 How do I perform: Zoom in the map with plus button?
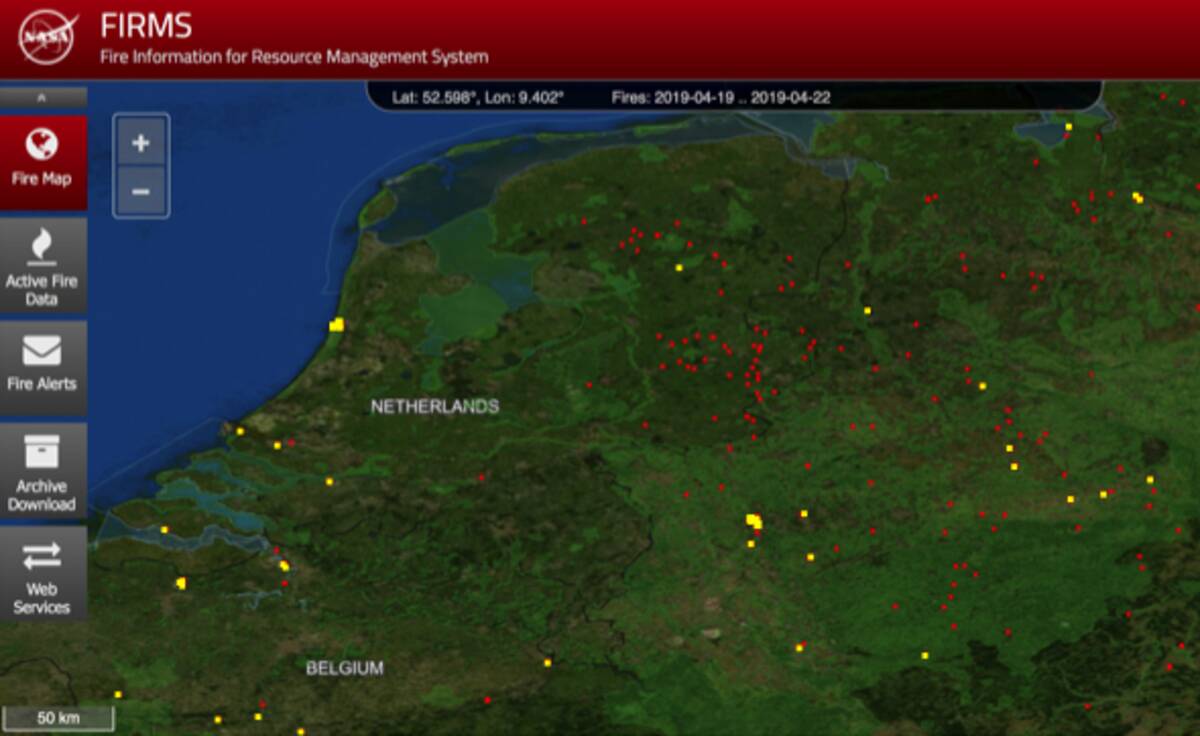(x=141, y=143)
